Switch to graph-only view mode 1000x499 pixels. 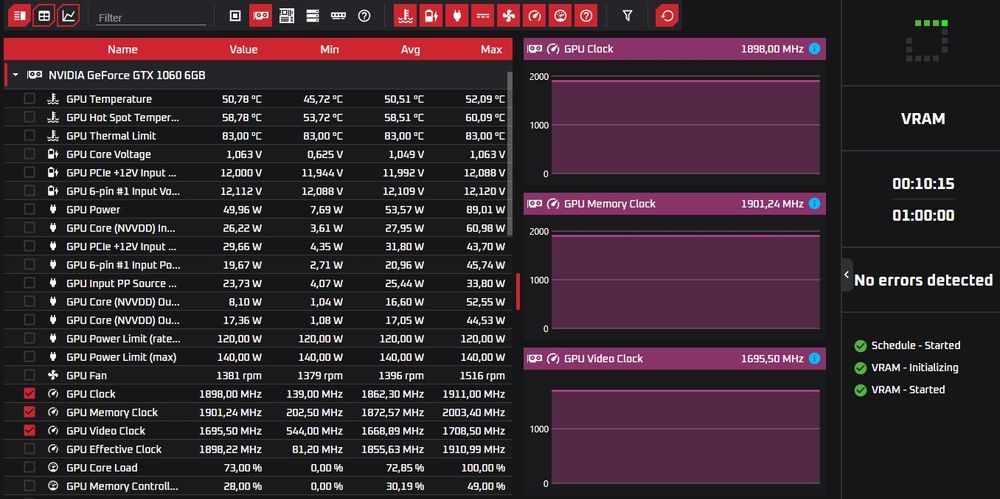tap(68, 15)
